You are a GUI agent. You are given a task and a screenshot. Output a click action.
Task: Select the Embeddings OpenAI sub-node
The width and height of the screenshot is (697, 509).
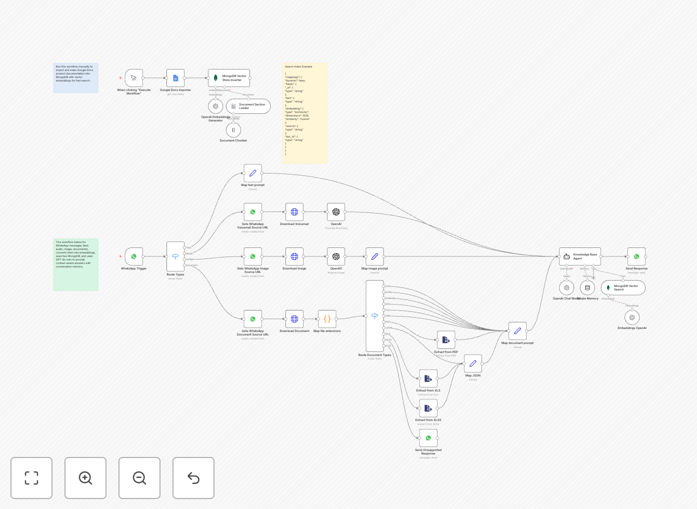click(x=632, y=317)
